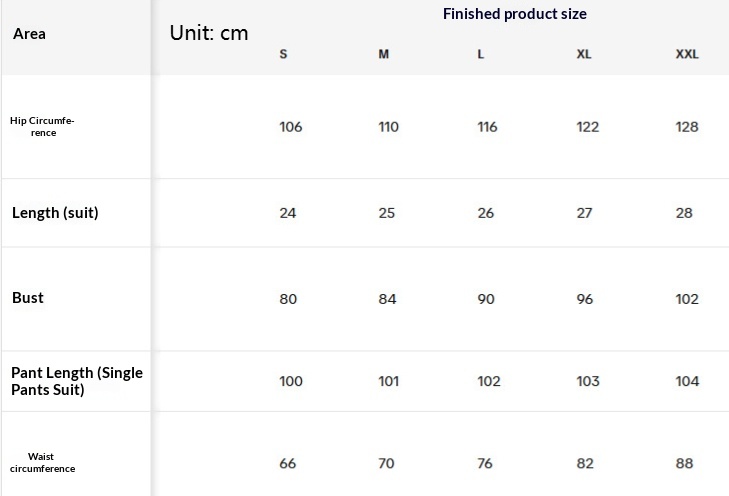Click the Bust row label
The height and width of the screenshot is (496, 729).
coord(28,298)
